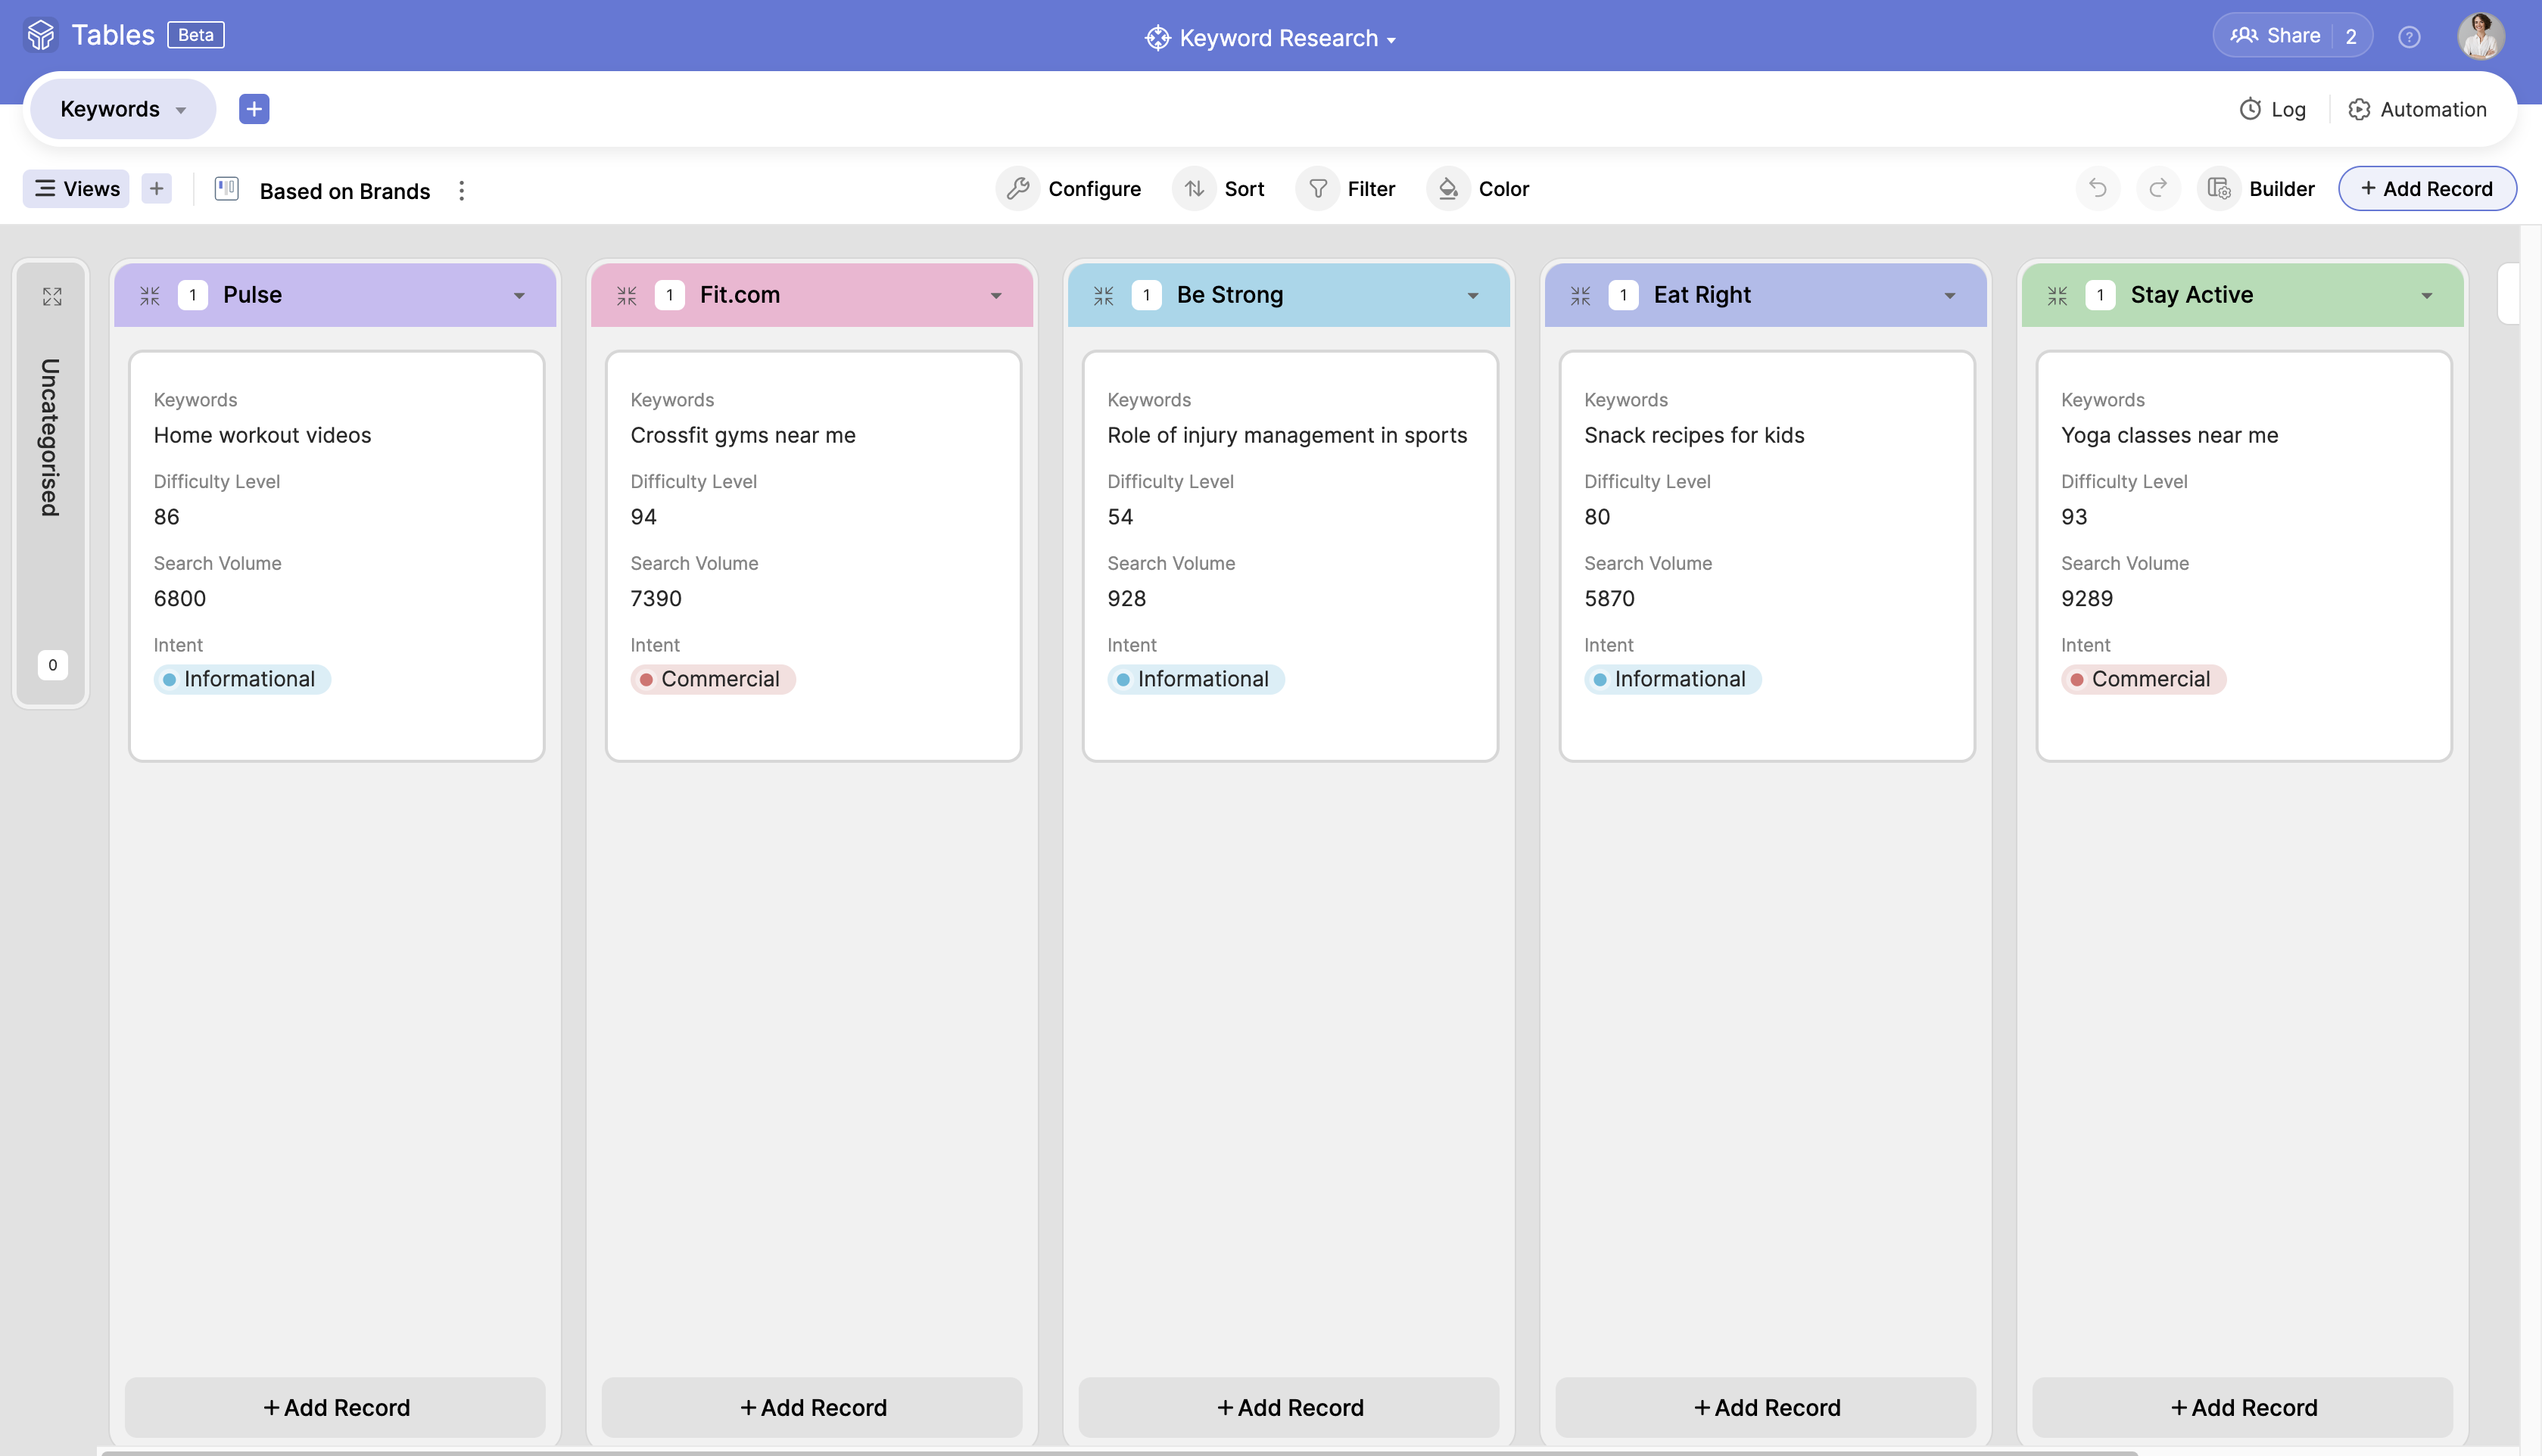Click search volume 6800 on the Pulse card
Screen dimensions: 2542x1456
[x=180, y=598]
